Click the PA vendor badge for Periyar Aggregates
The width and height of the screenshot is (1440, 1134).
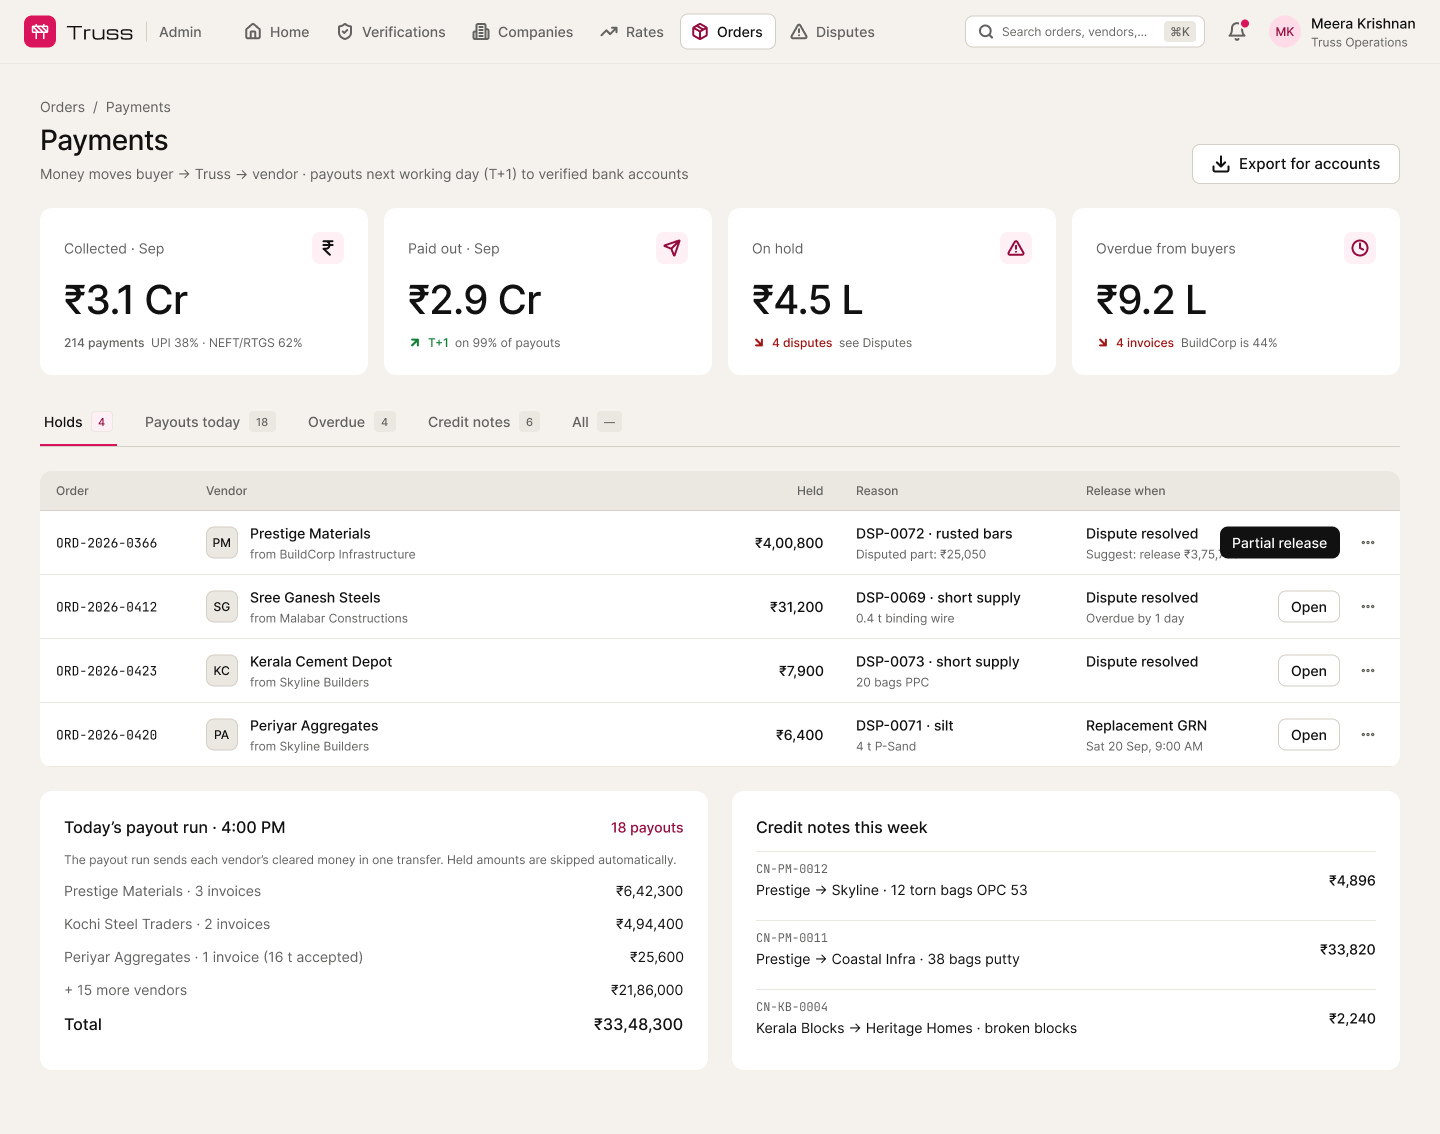pos(222,735)
